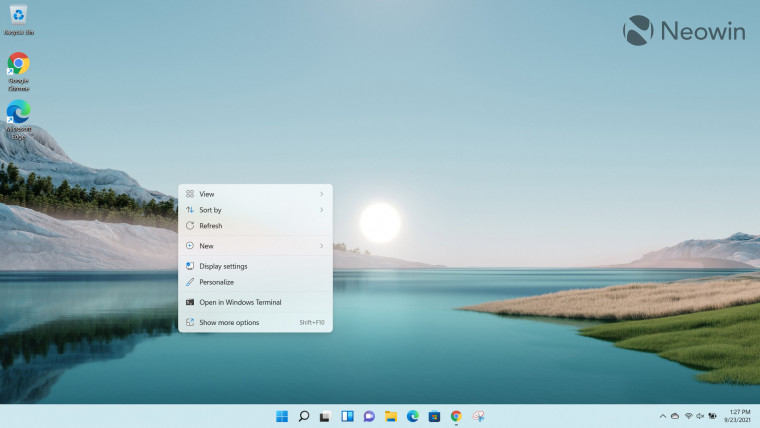Viewport: 760px width, 428px height.
Task: Click the OneDrive cloud tray icon
Action: coord(675,416)
